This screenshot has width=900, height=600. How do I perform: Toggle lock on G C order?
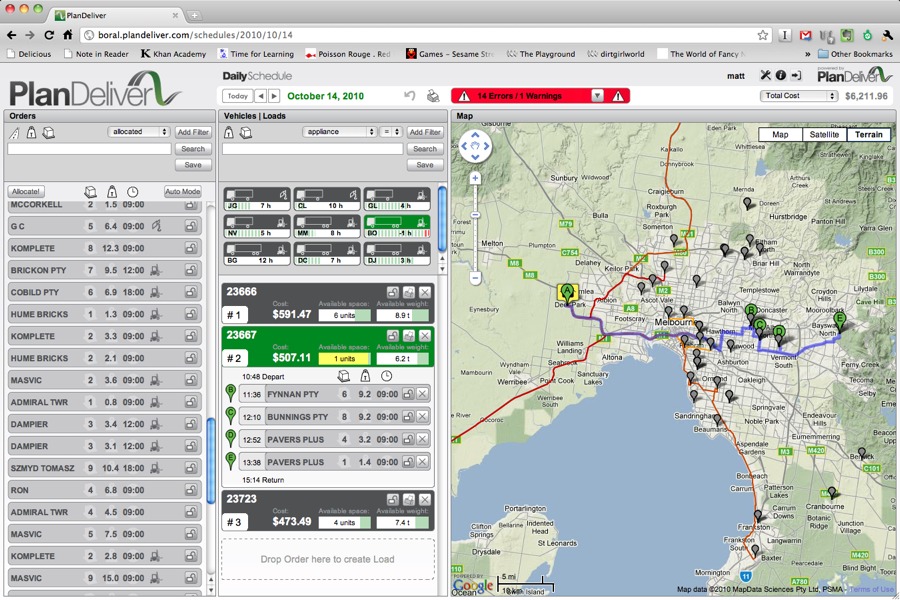[191, 226]
